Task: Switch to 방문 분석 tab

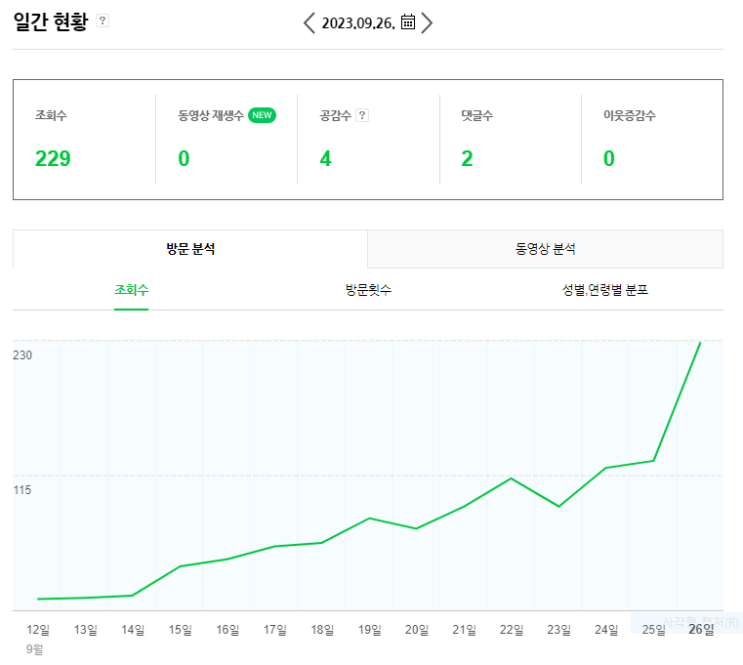Action: pyautogui.click(x=190, y=249)
